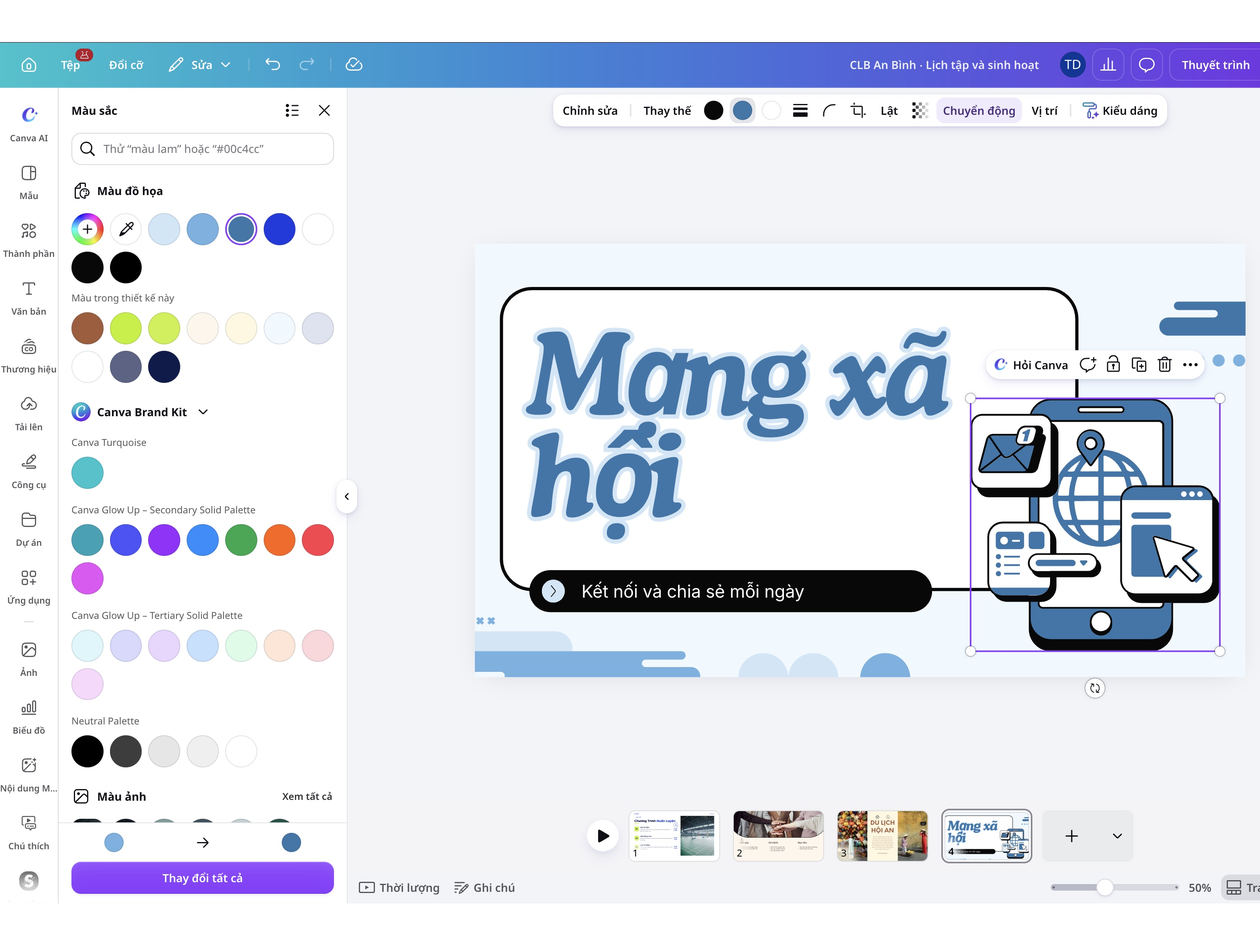The width and height of the screenshot is (1260, 946).
Task: Select white color in top toolbar
Action: [771, 110]
